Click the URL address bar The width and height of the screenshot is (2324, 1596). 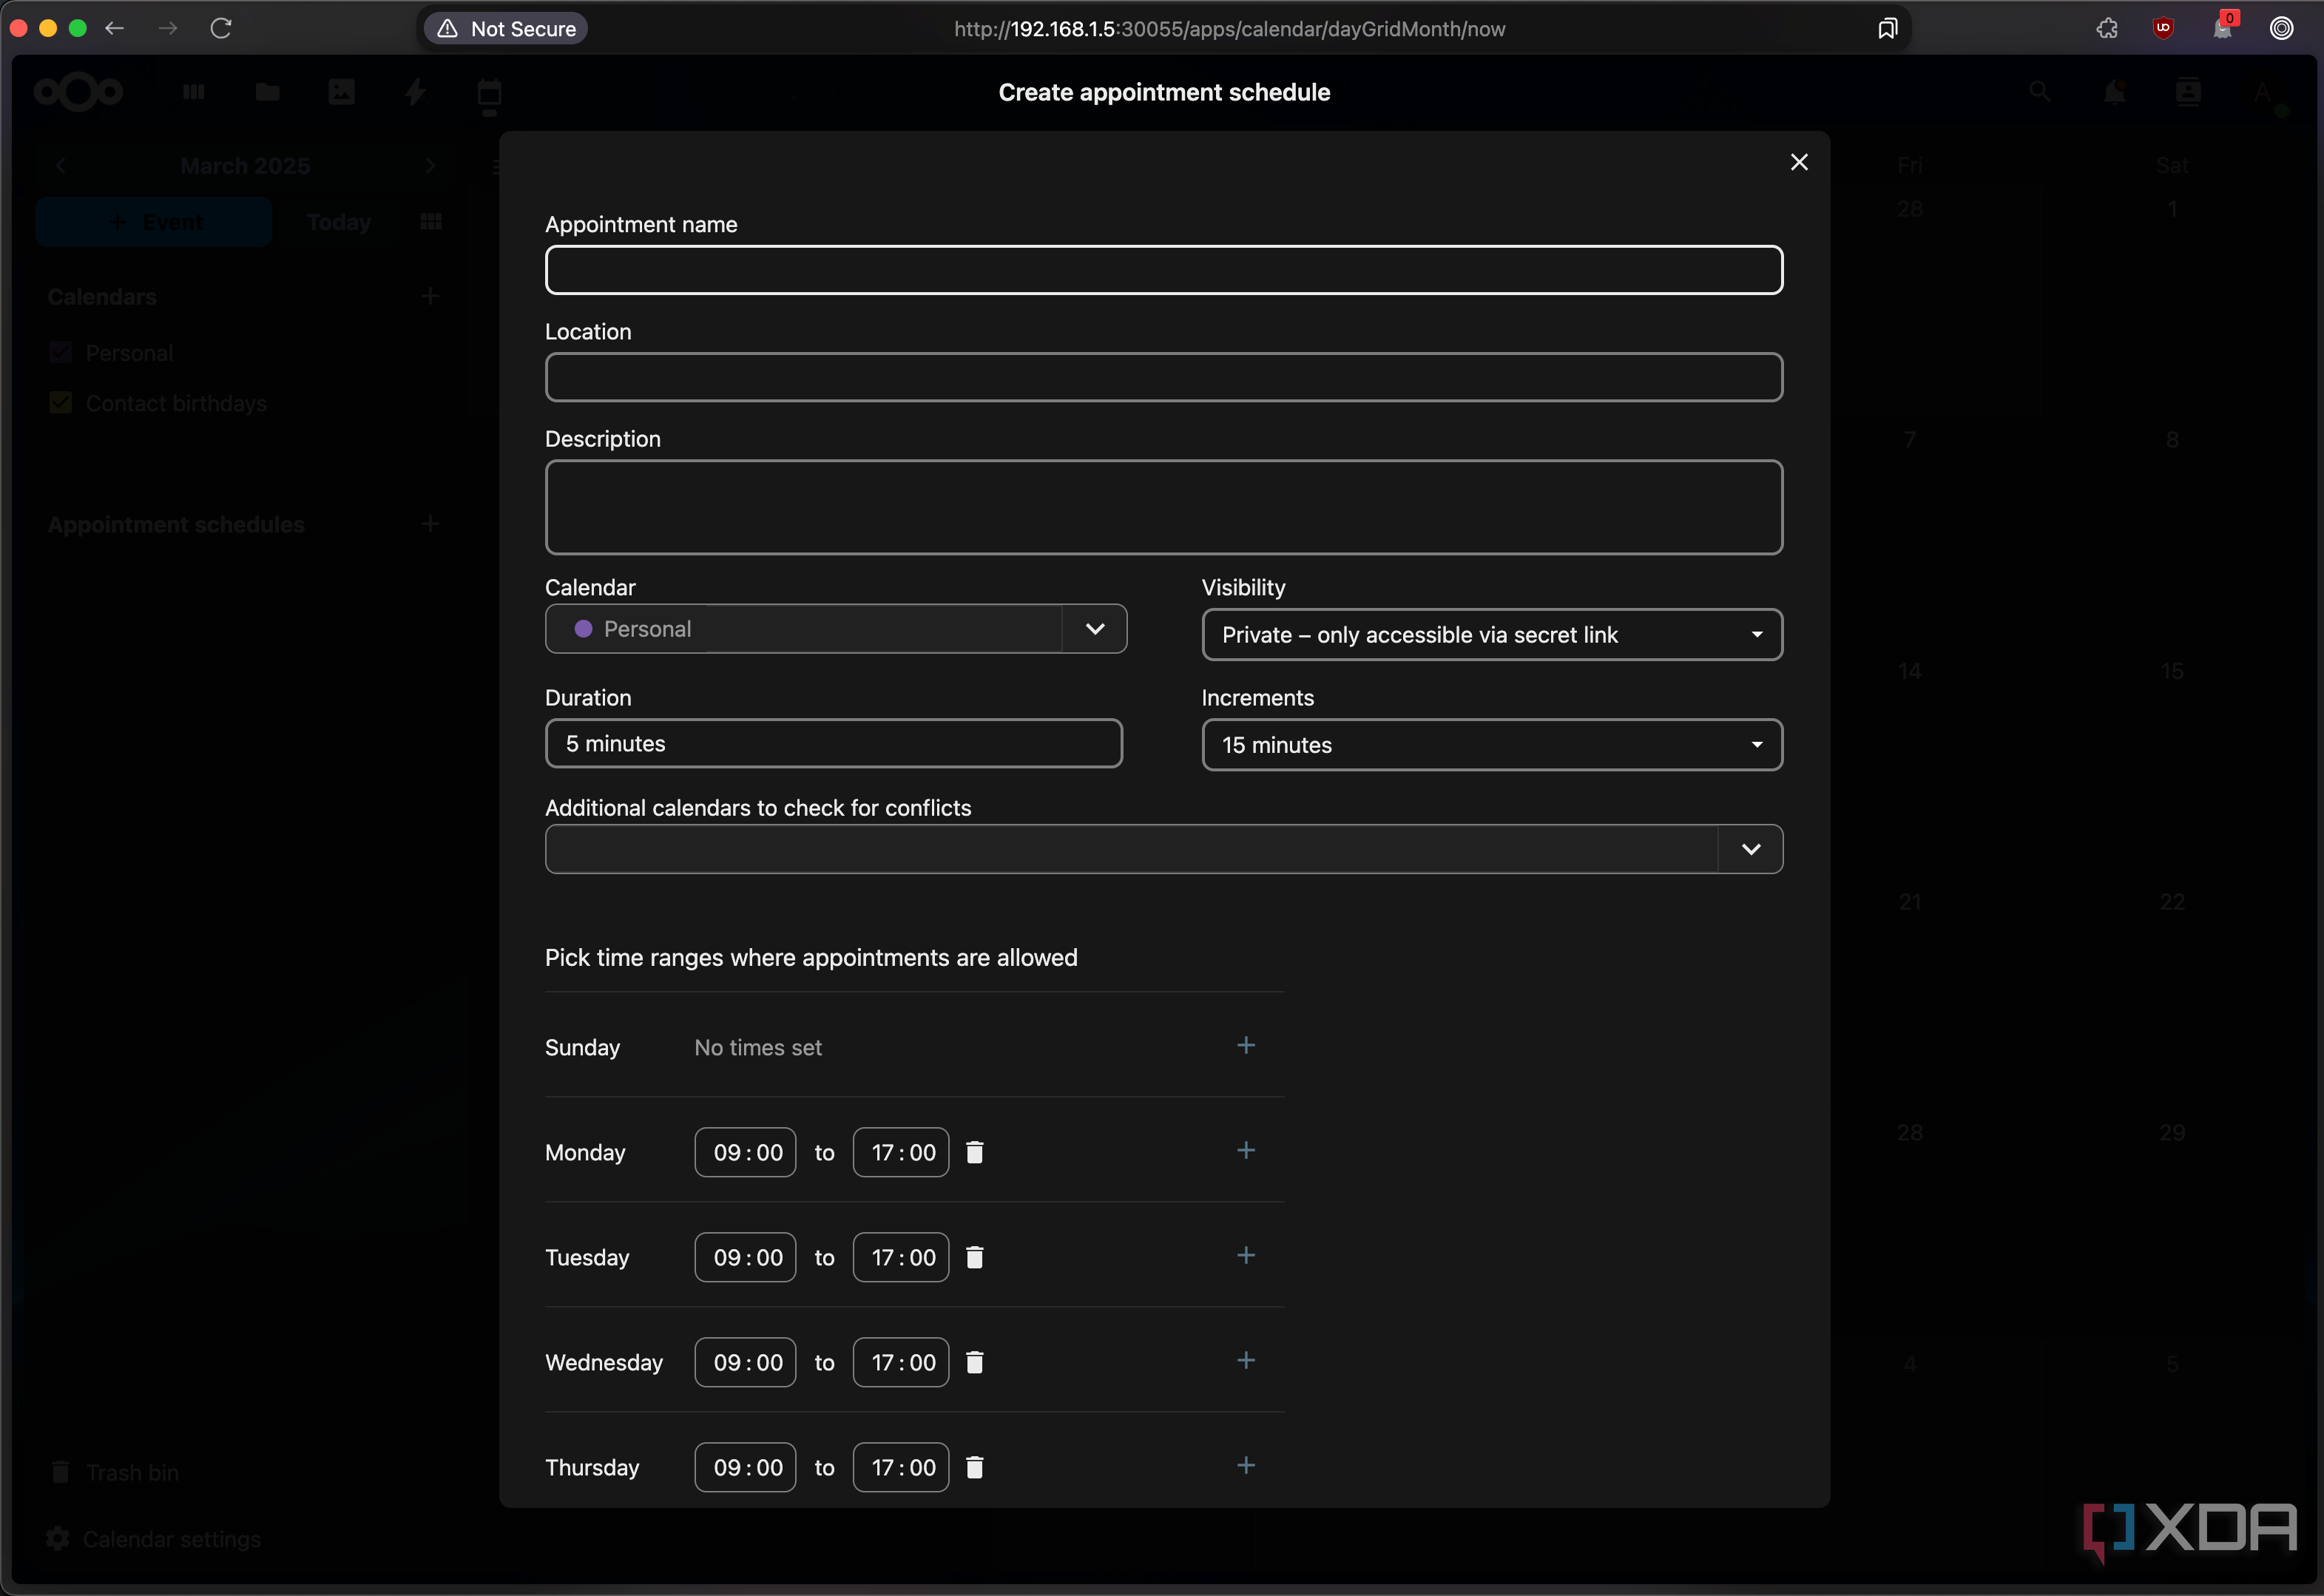pos(1229,29)
